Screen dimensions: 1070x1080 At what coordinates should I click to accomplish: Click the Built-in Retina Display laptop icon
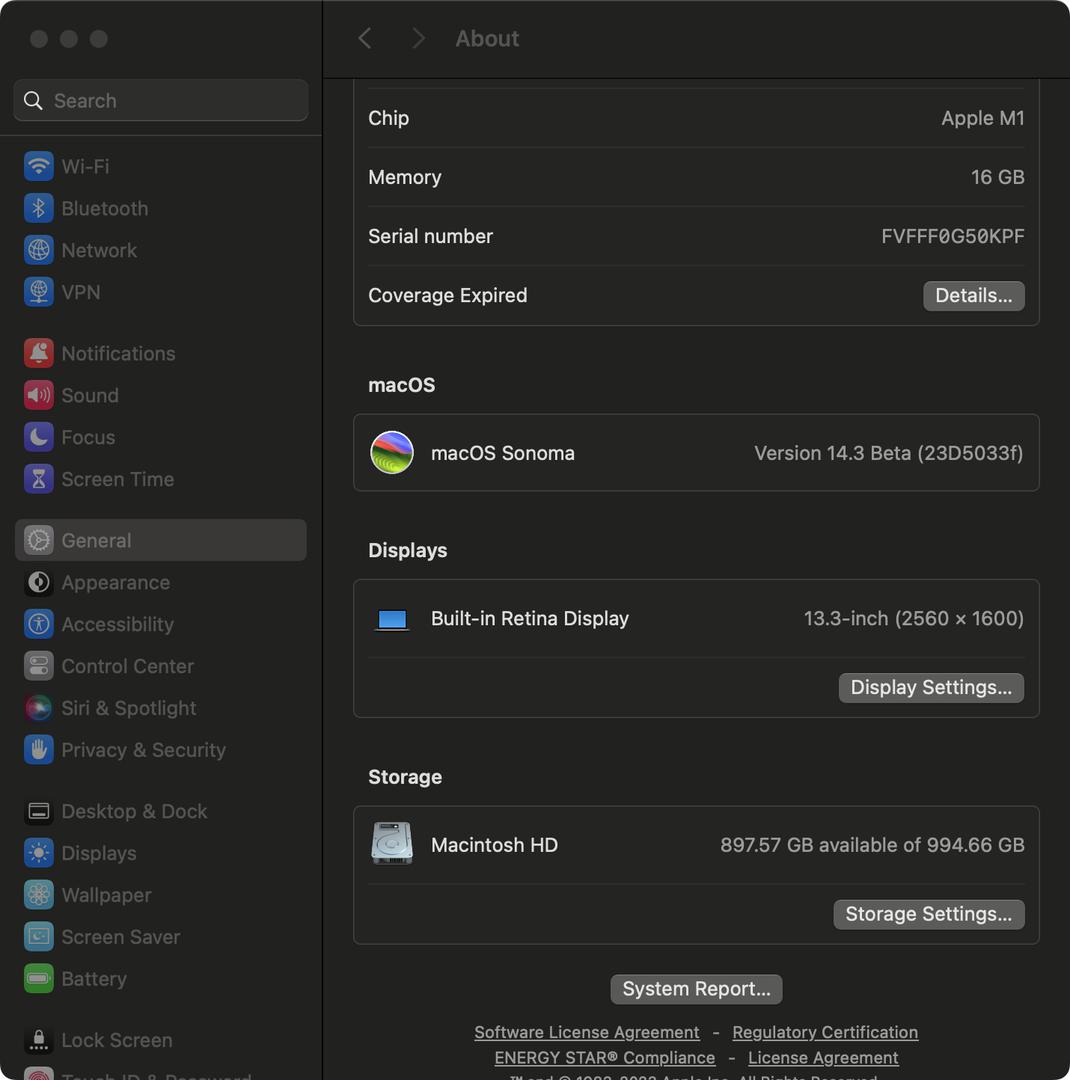392,619
